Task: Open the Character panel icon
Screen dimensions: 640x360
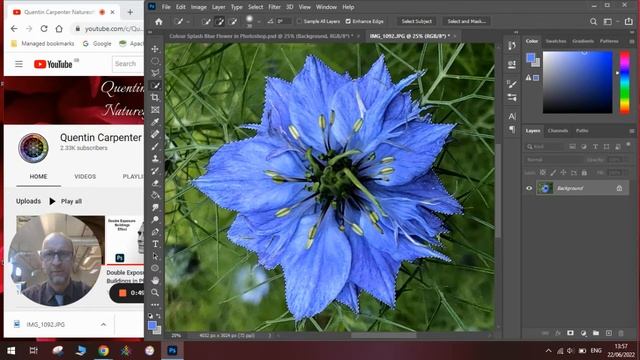Action: 512,116
